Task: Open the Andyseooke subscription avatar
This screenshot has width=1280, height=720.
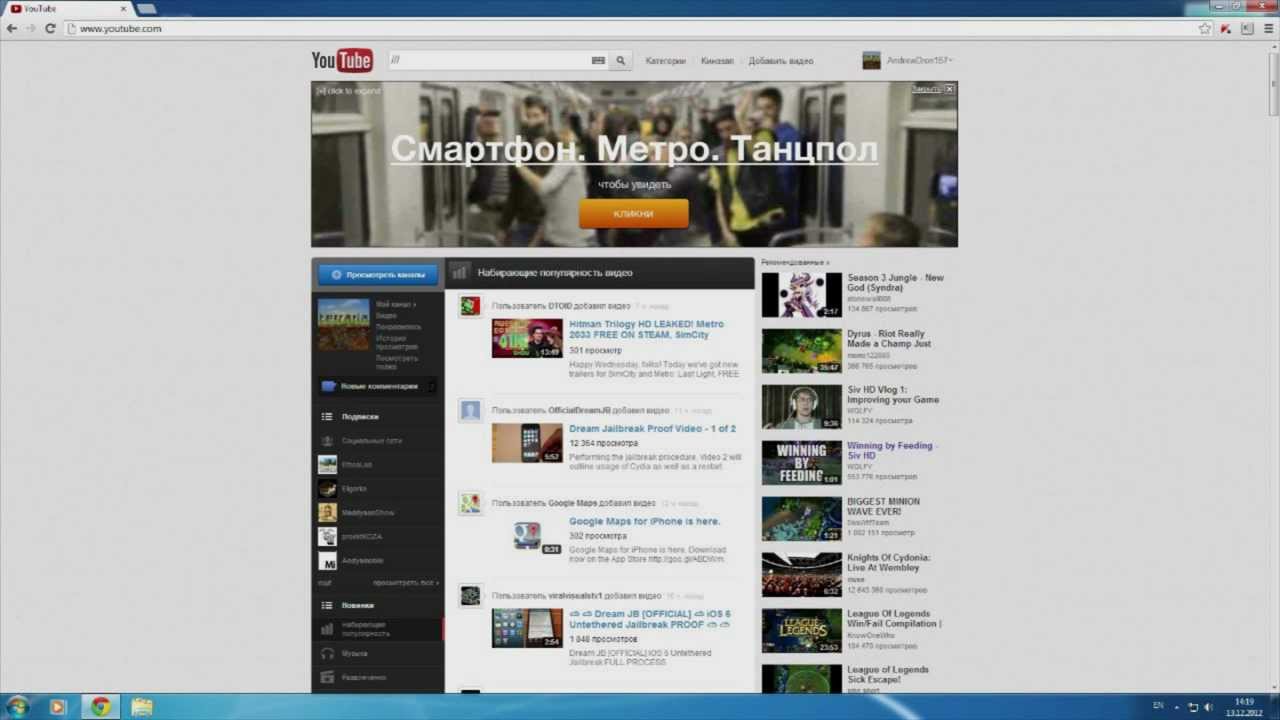Action: pos(327,561)
